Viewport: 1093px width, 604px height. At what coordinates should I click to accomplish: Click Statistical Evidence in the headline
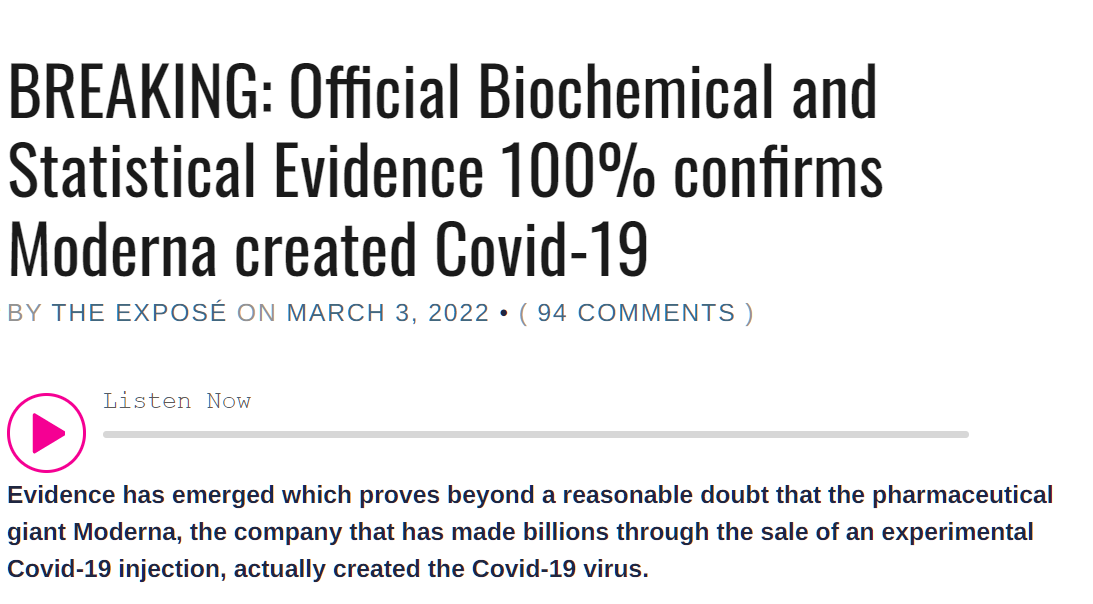pos(245,170)
